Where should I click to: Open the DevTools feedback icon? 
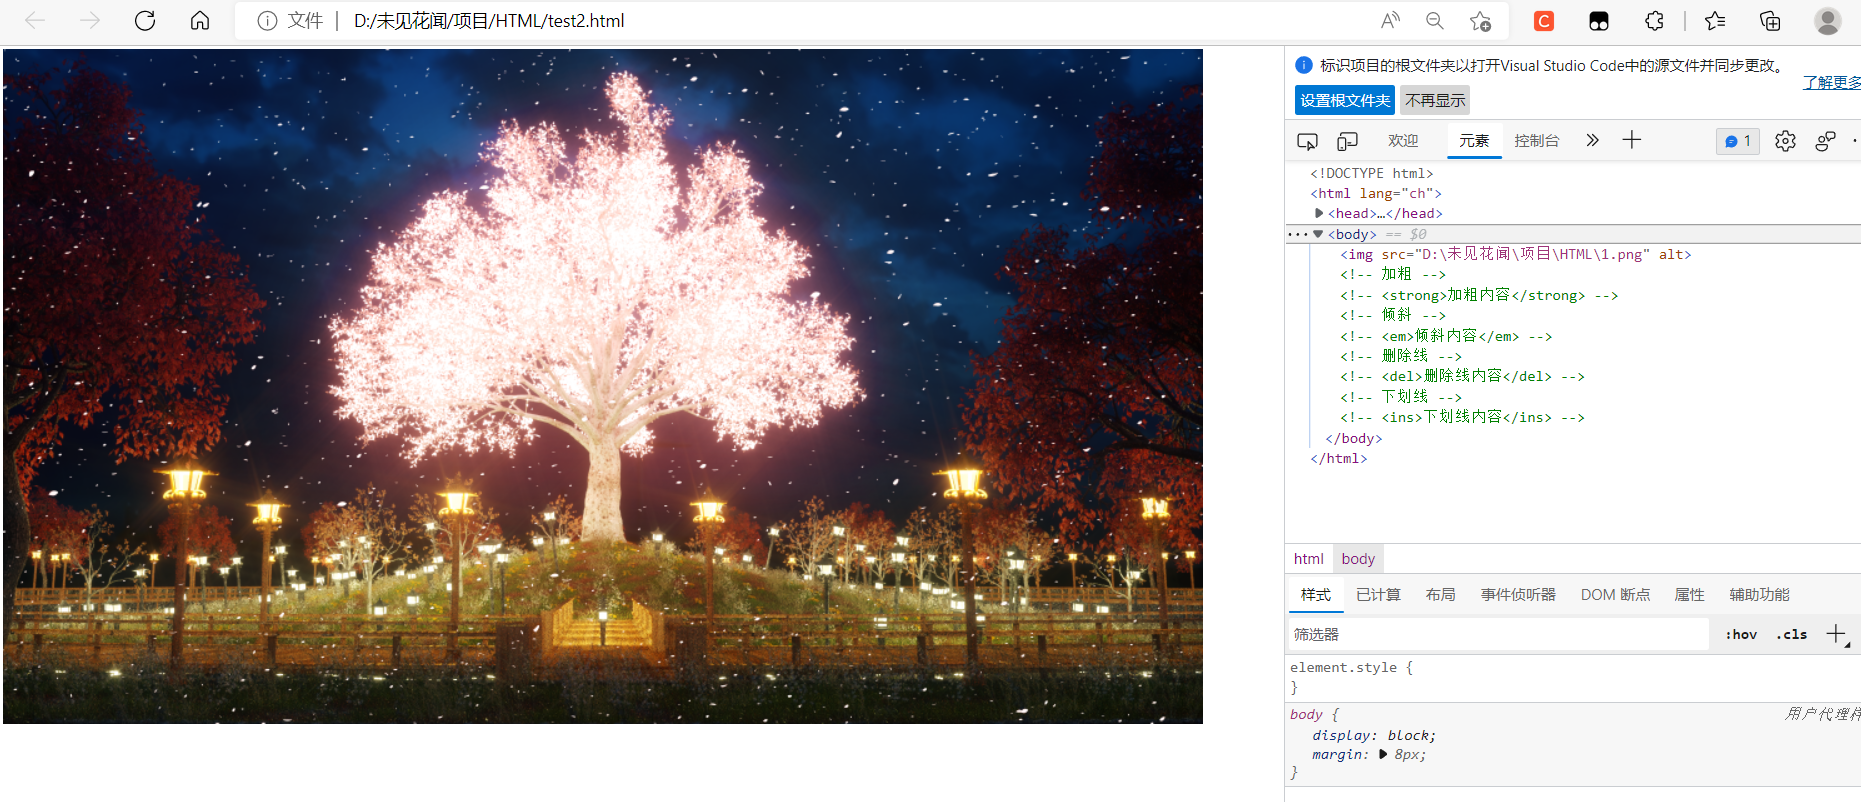coord(1825,141)
